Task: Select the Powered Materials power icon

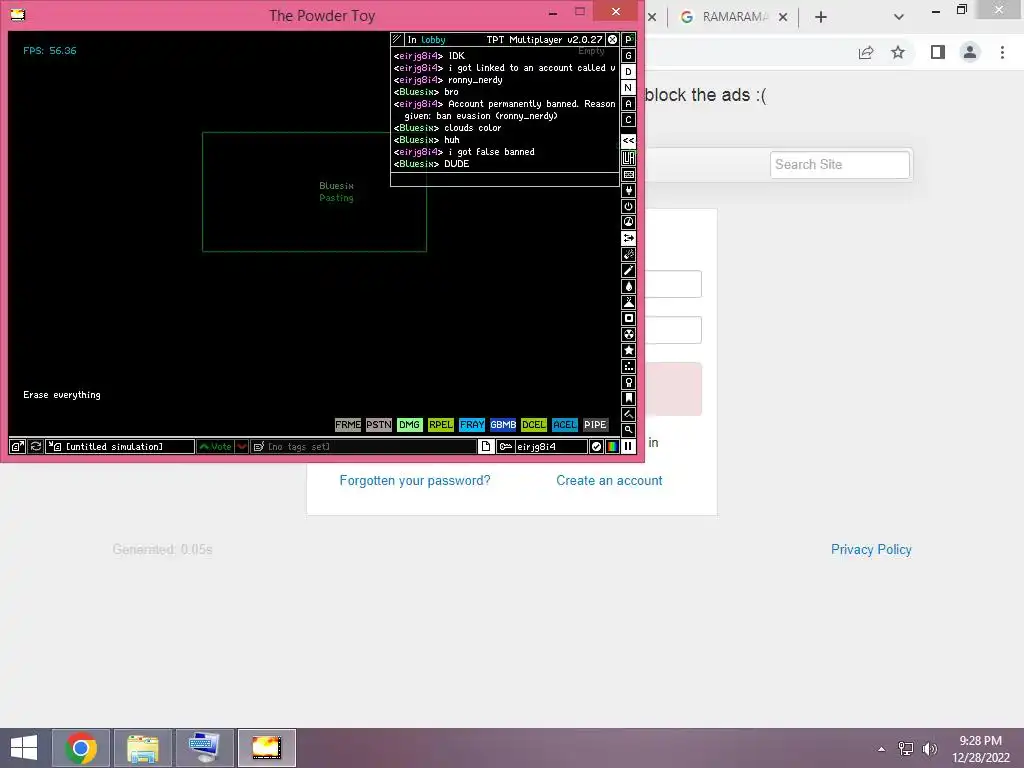Action: click(x=628, y=206)
